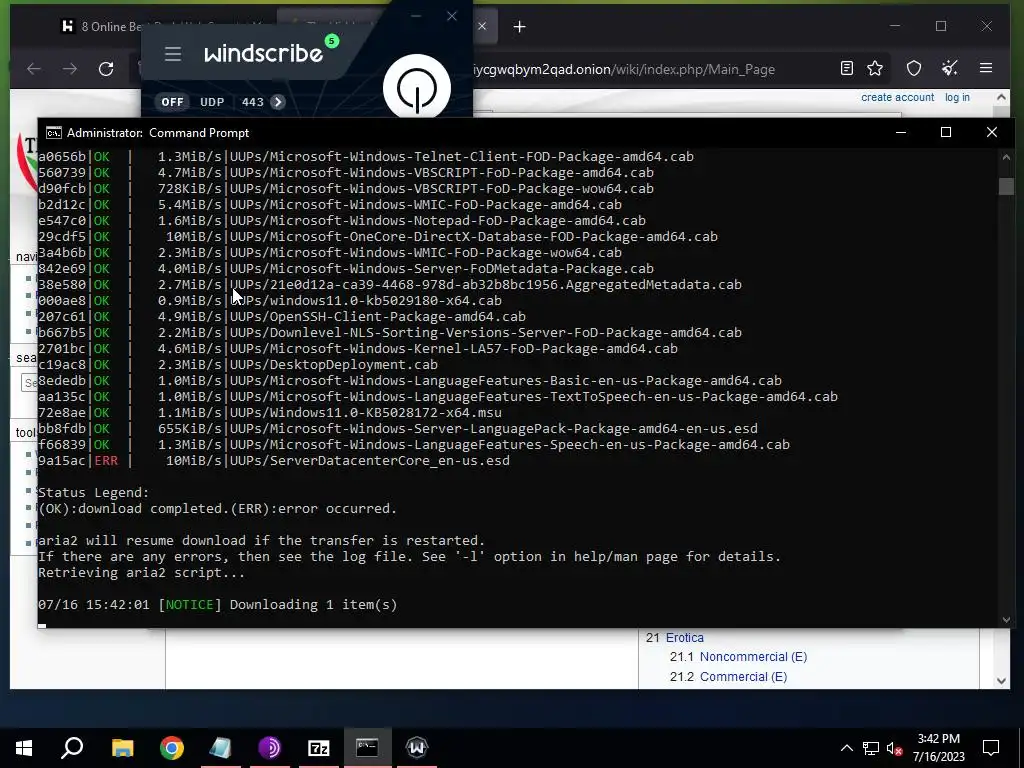1024x768 pixels.
Task: Switch to Windscribe on the taskbar
Action: click(x=417, y=748)
